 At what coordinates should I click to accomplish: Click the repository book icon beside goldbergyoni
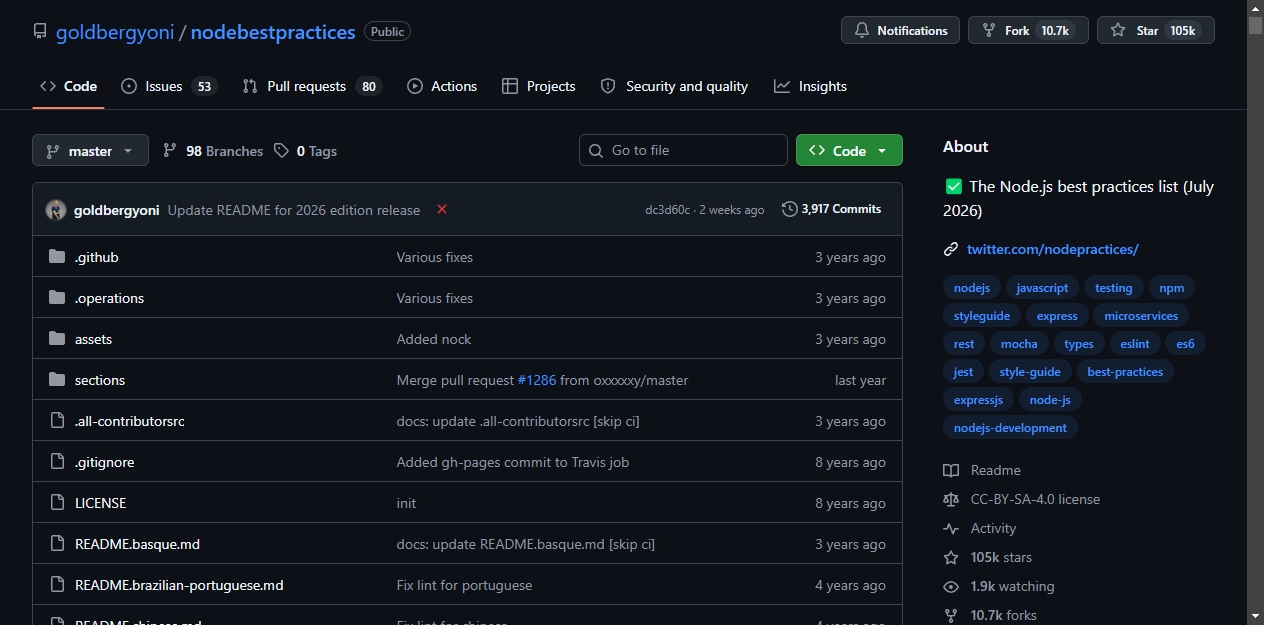pos(40,32)
